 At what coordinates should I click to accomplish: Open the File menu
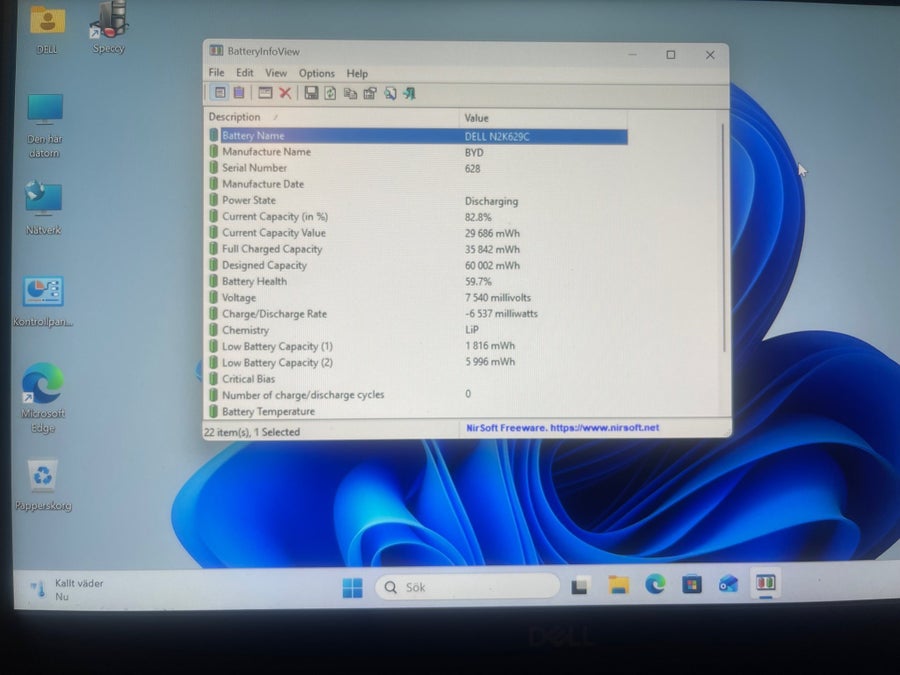coord(216,72)
